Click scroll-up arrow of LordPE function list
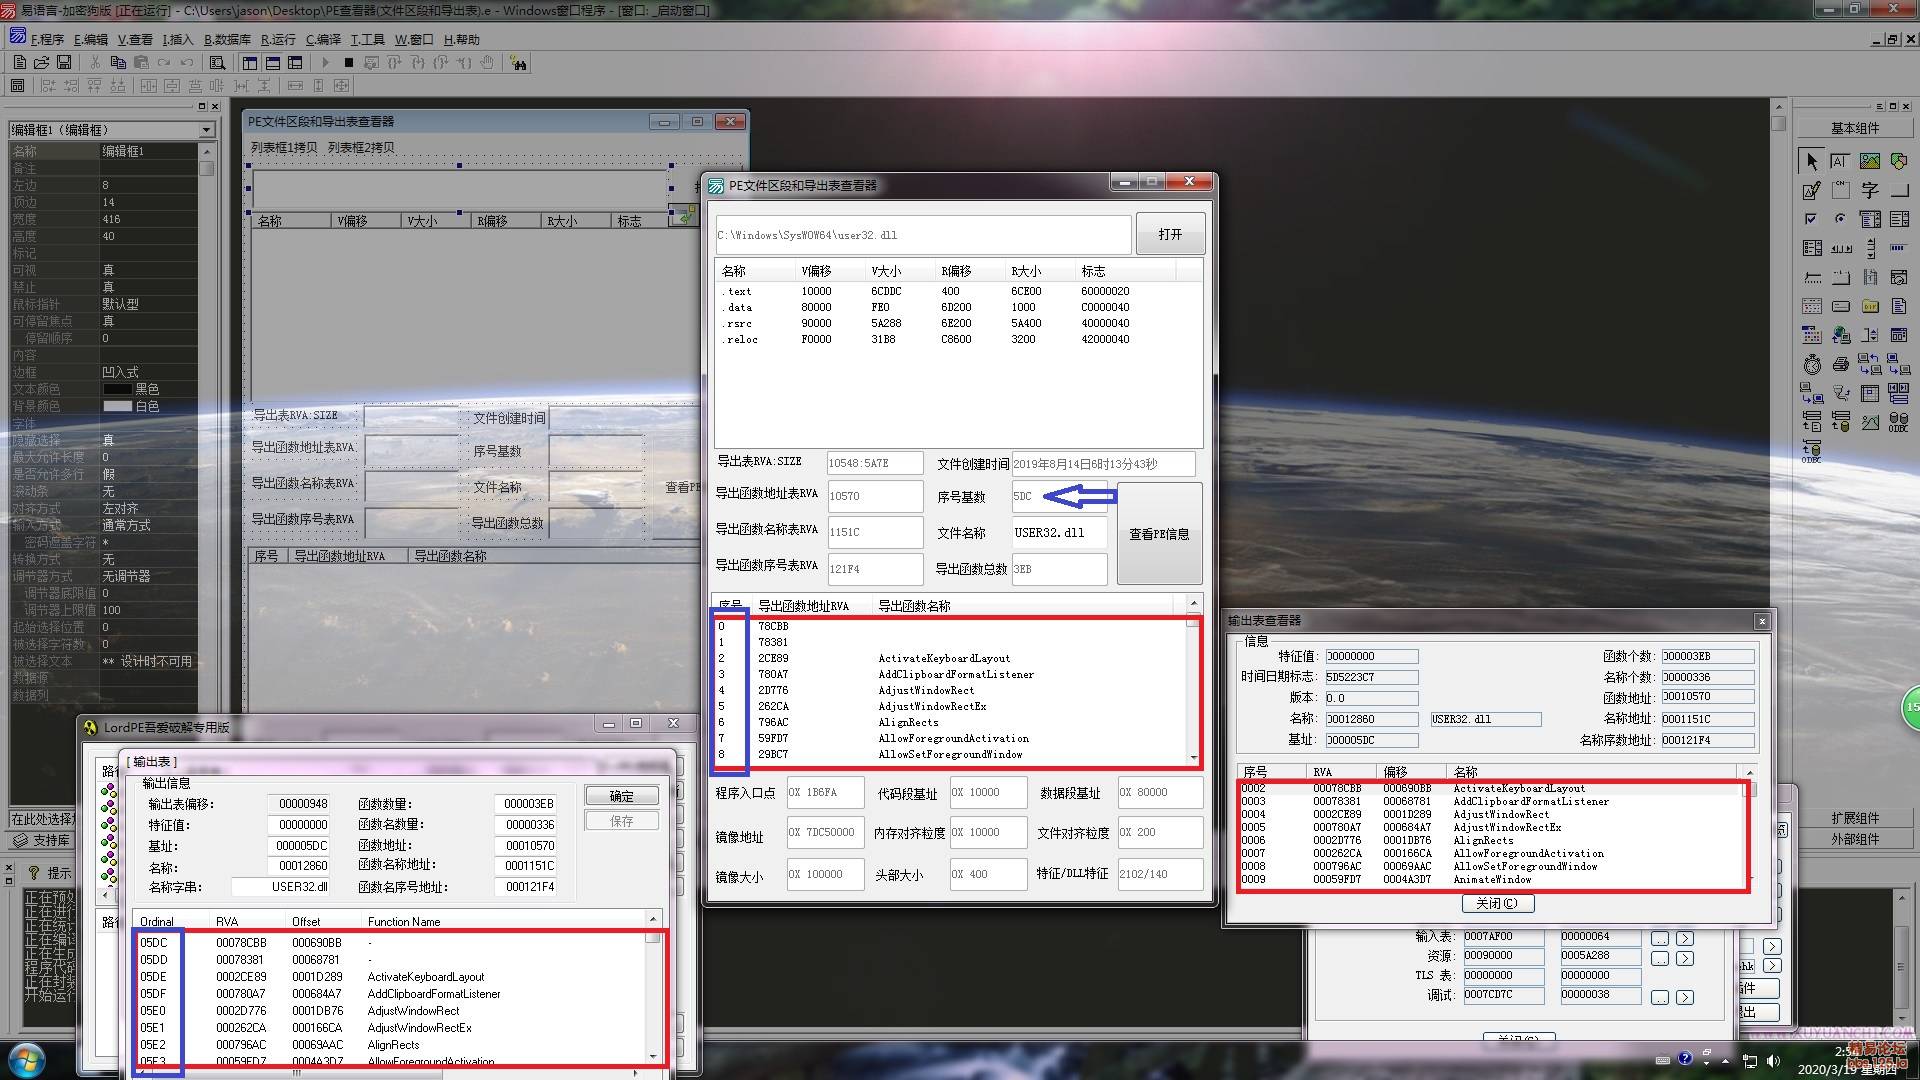 [x=653, y=919]
